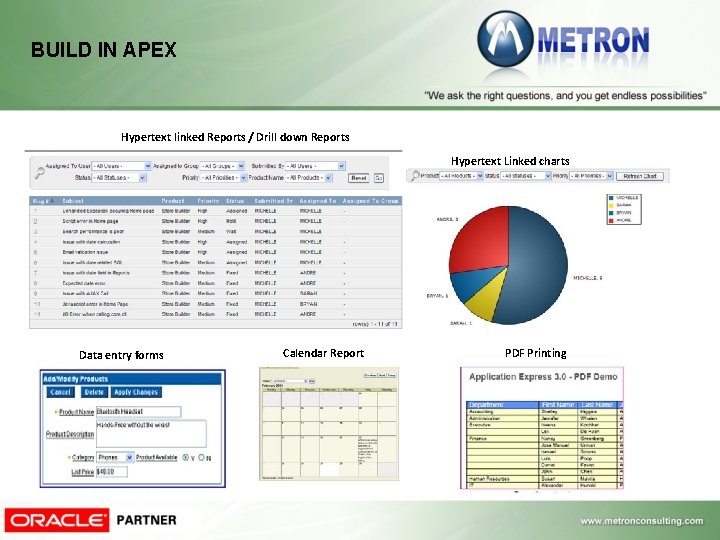Sort by the Bug # column arrow
Image resolution: width=720 pixels, height=540 pixels.
tap(52, 200)
